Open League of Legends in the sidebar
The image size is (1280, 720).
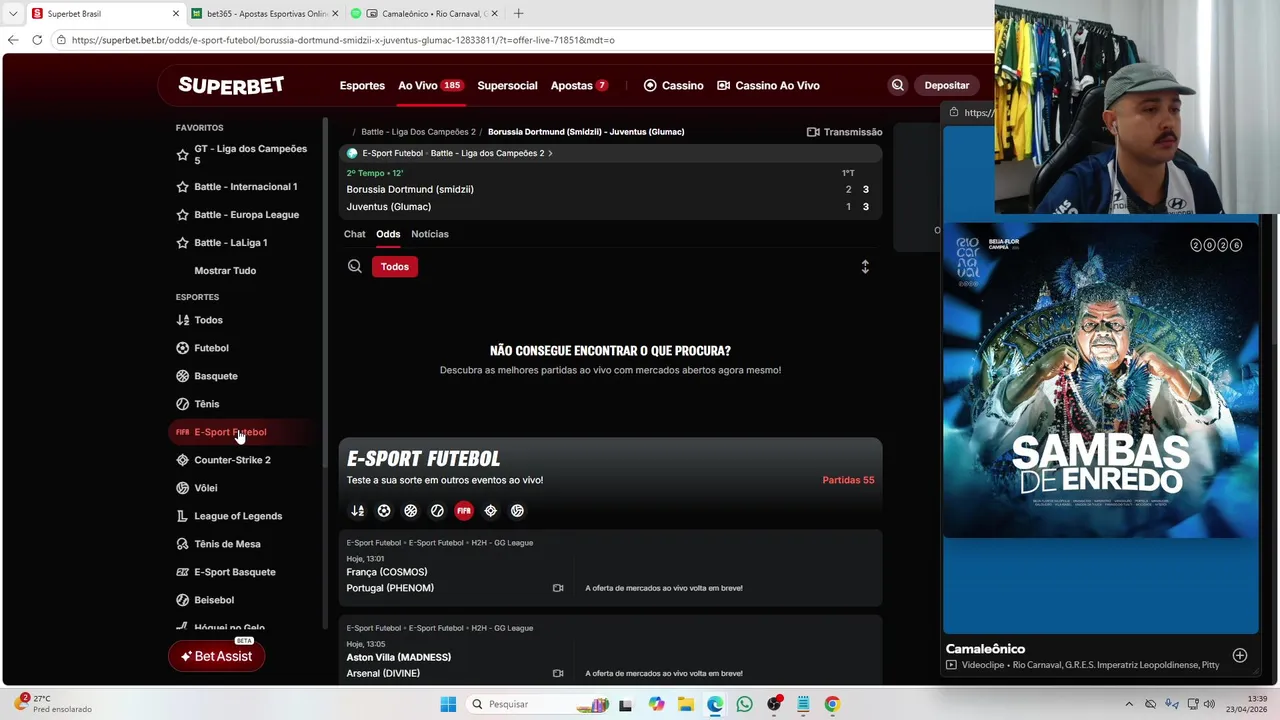(238, 516)
